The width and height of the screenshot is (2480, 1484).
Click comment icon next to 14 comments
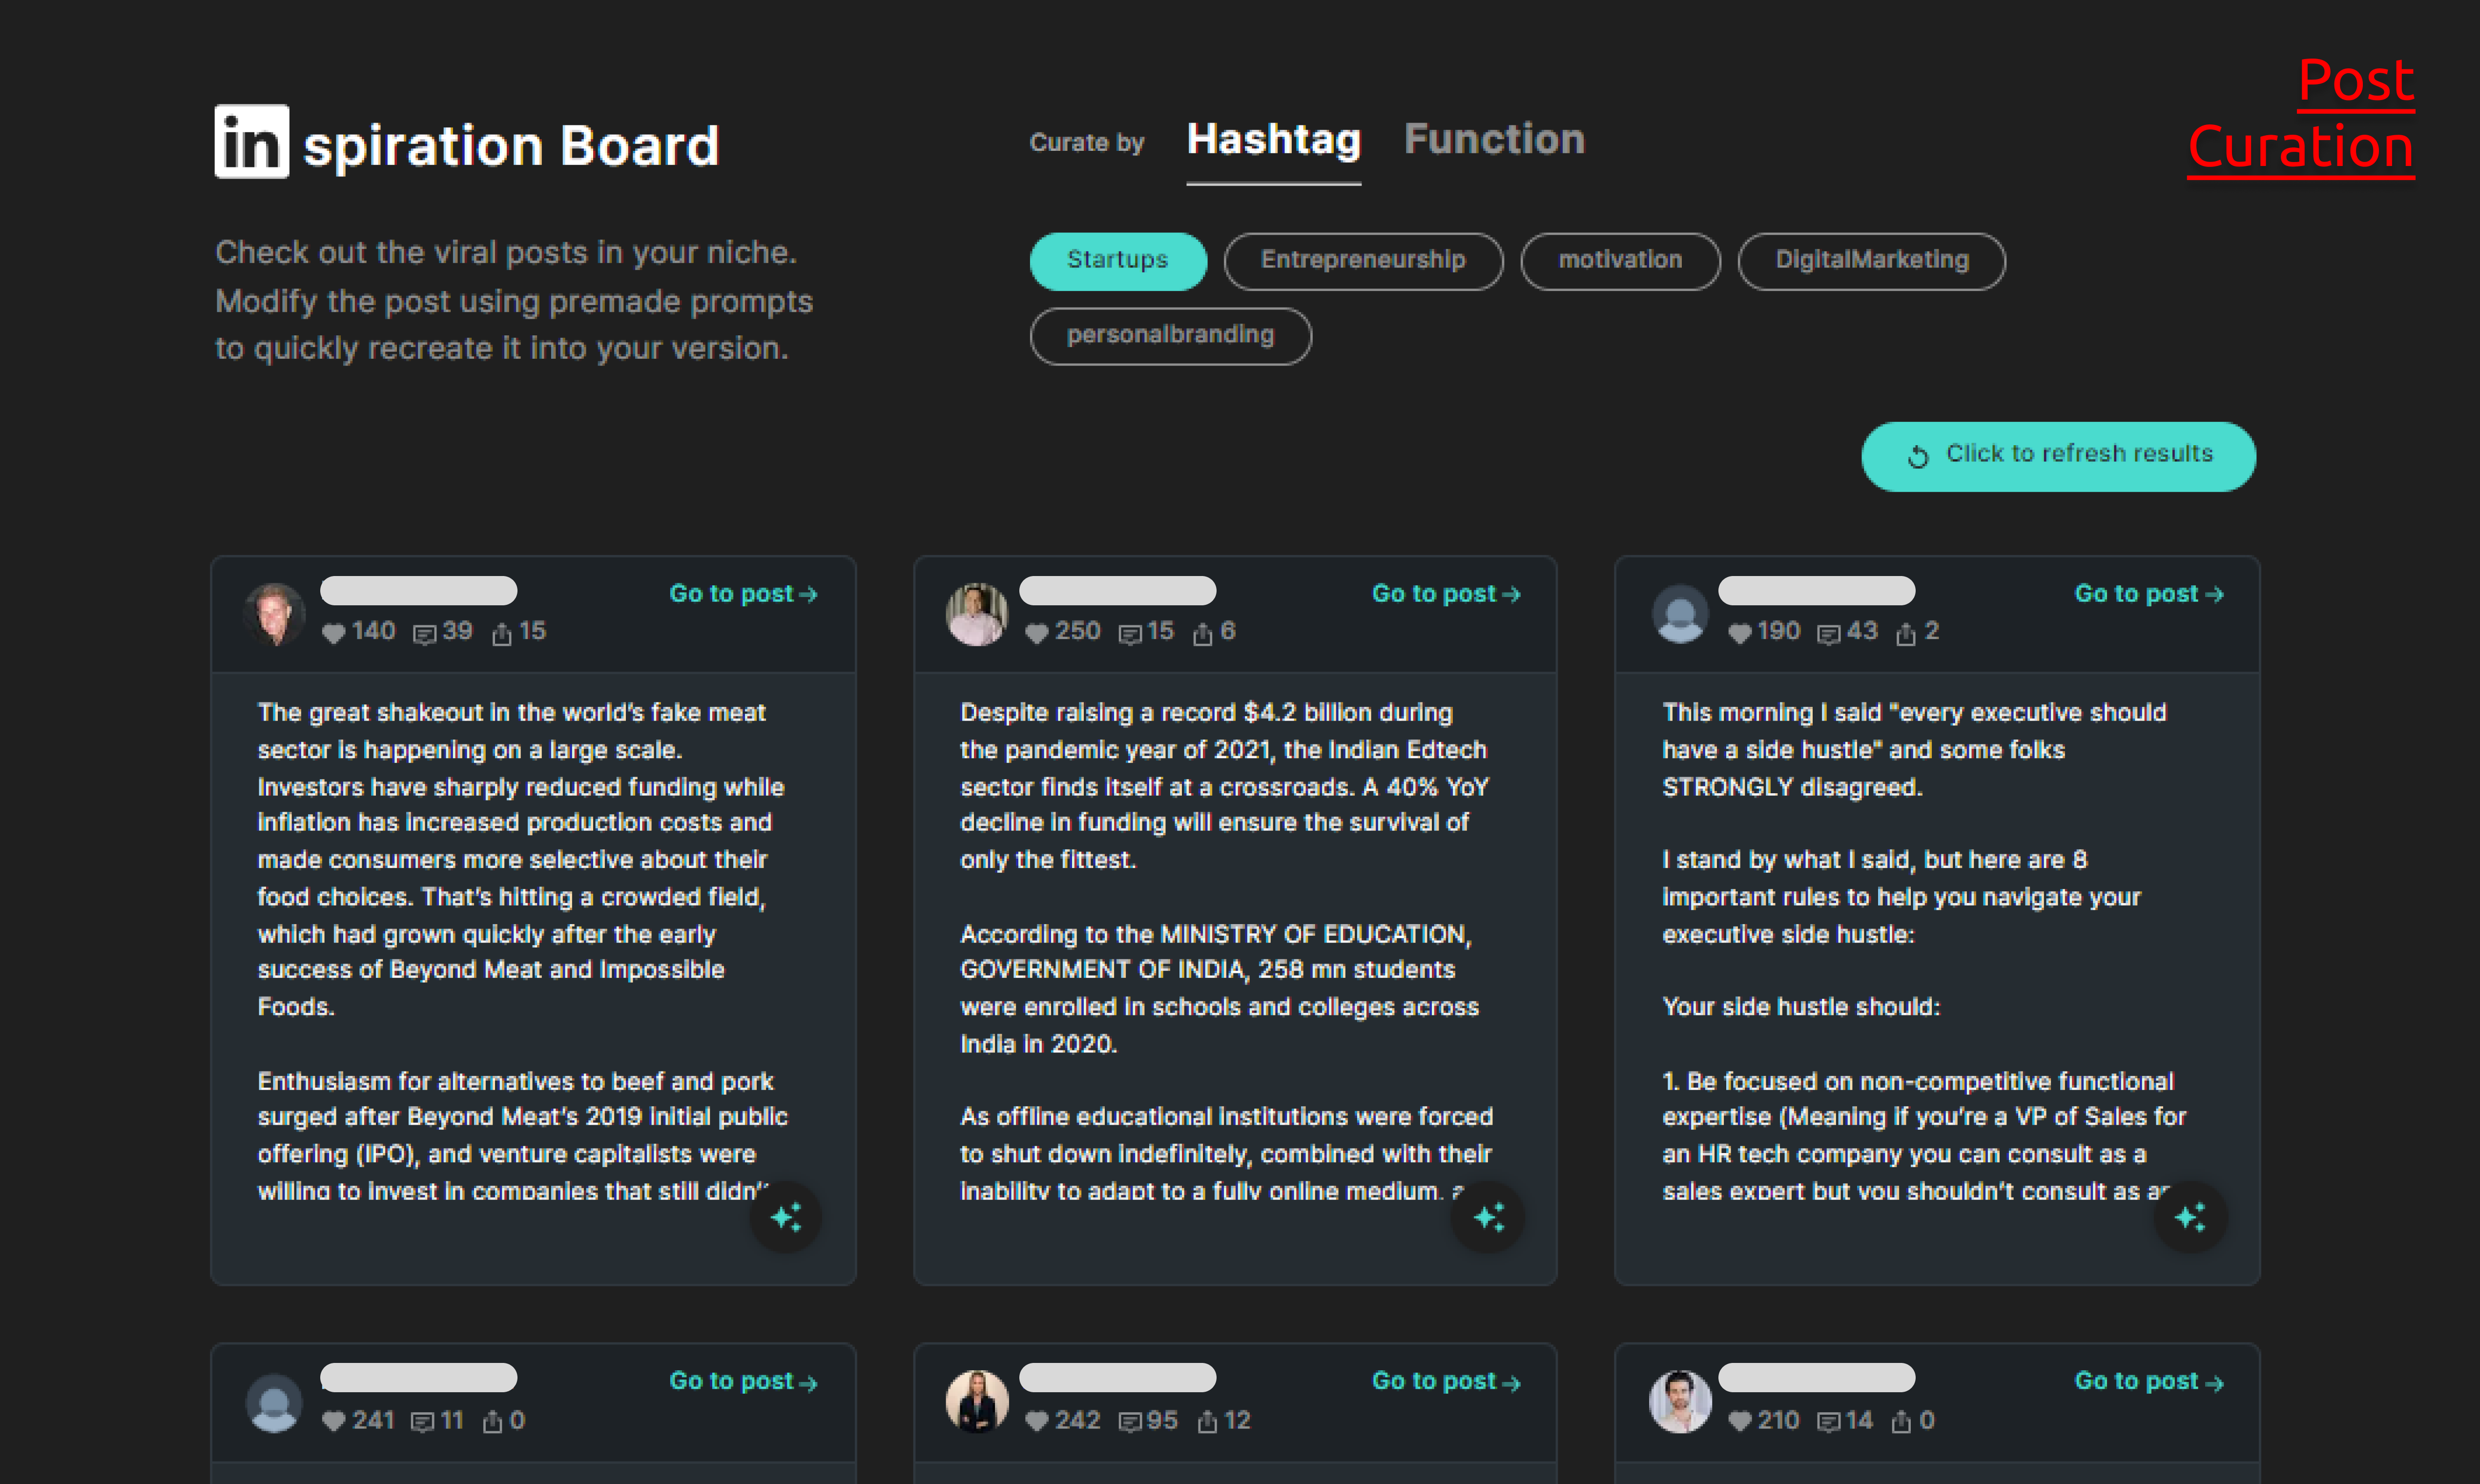1829,1422
